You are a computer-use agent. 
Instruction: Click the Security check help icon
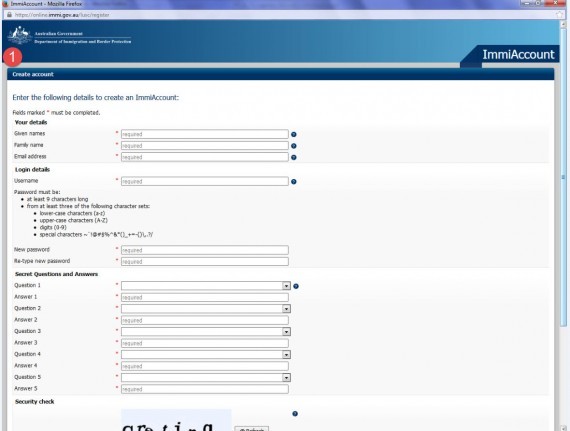click(x=295, y=414)
